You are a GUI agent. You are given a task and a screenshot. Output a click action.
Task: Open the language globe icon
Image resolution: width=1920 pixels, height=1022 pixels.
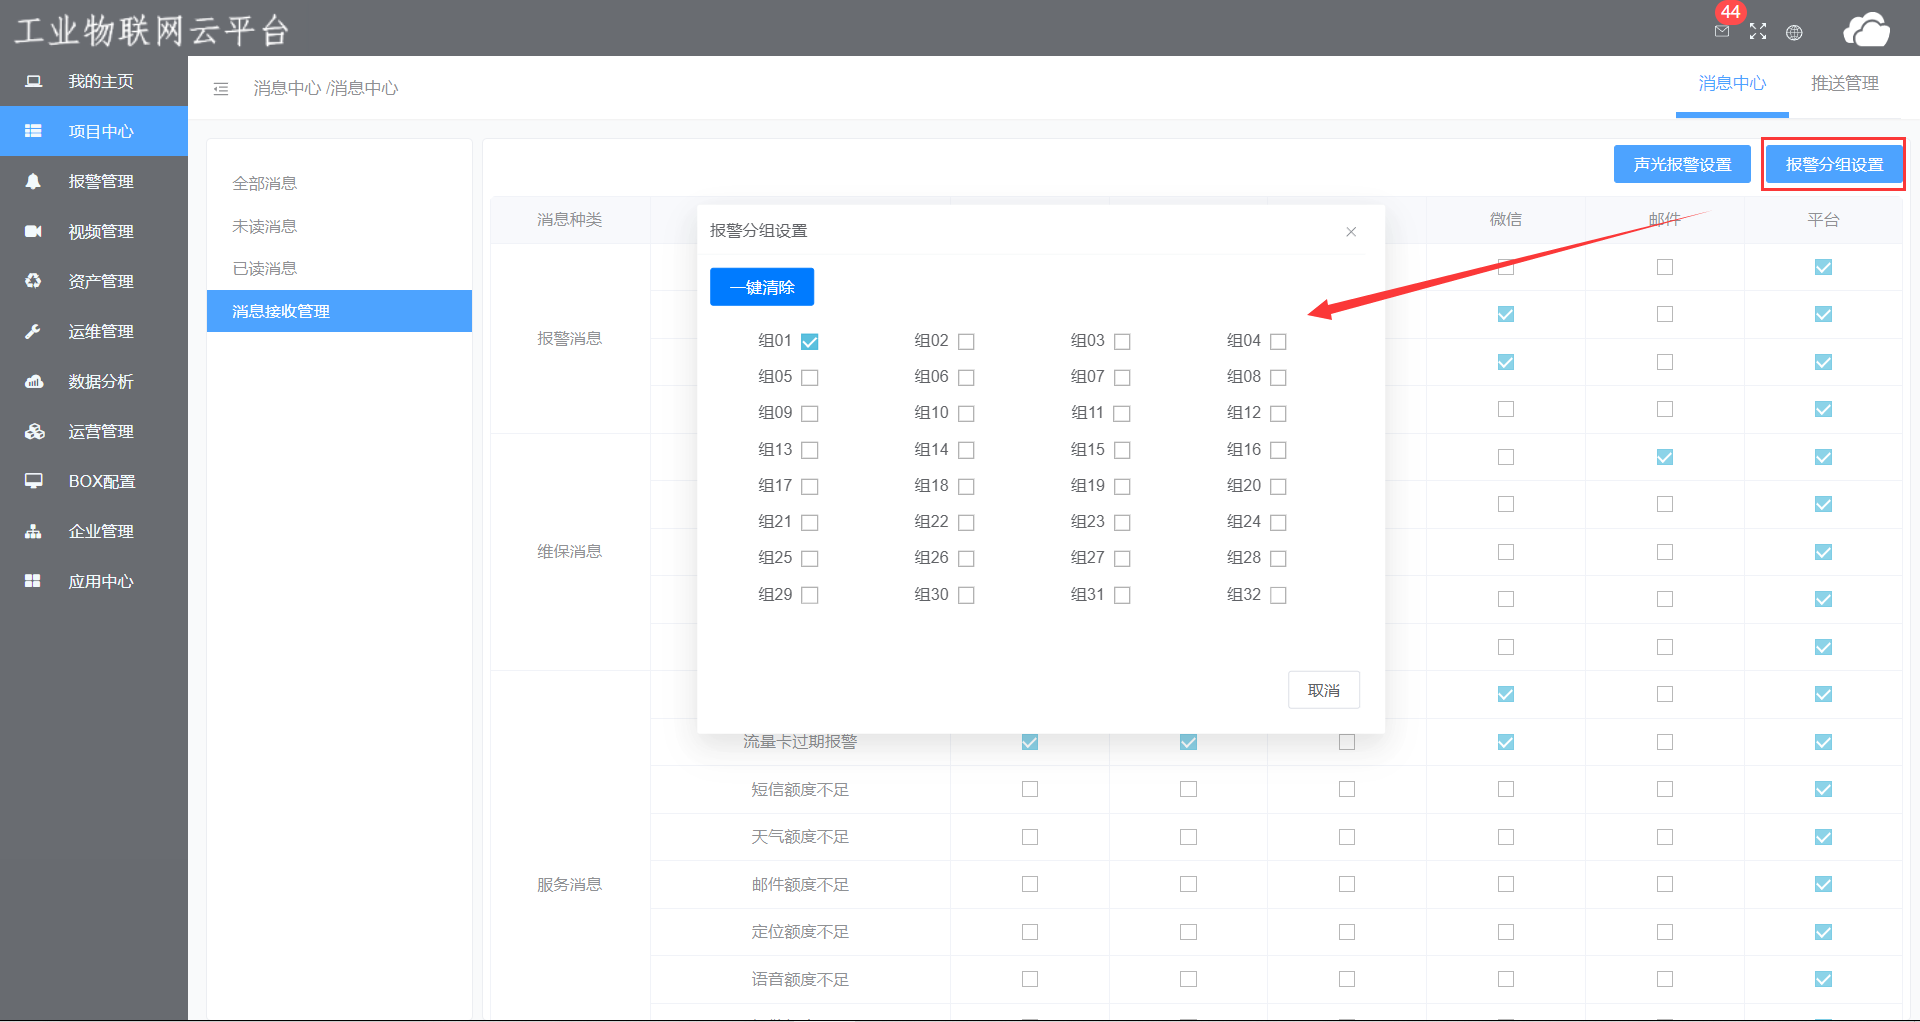point(1794,33)
